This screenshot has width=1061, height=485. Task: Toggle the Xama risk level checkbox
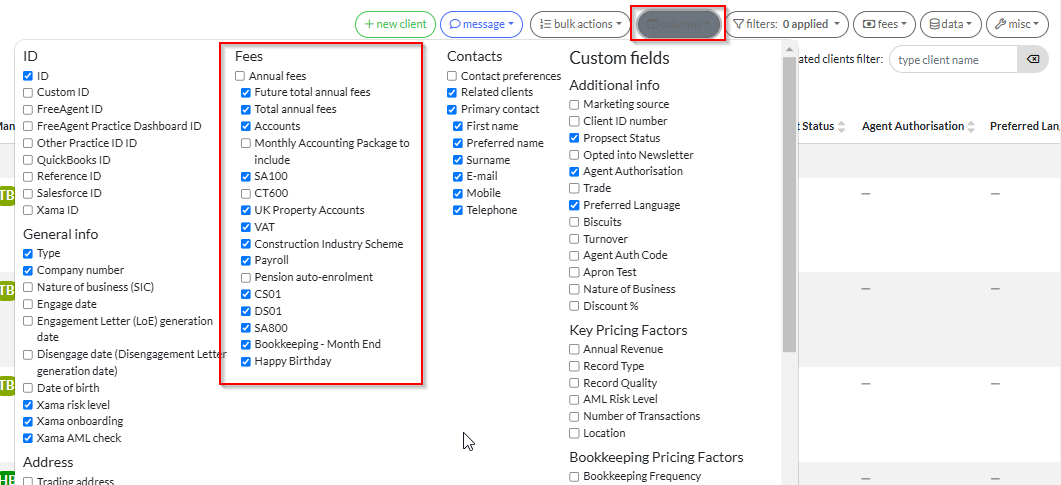tap(28, 405)
